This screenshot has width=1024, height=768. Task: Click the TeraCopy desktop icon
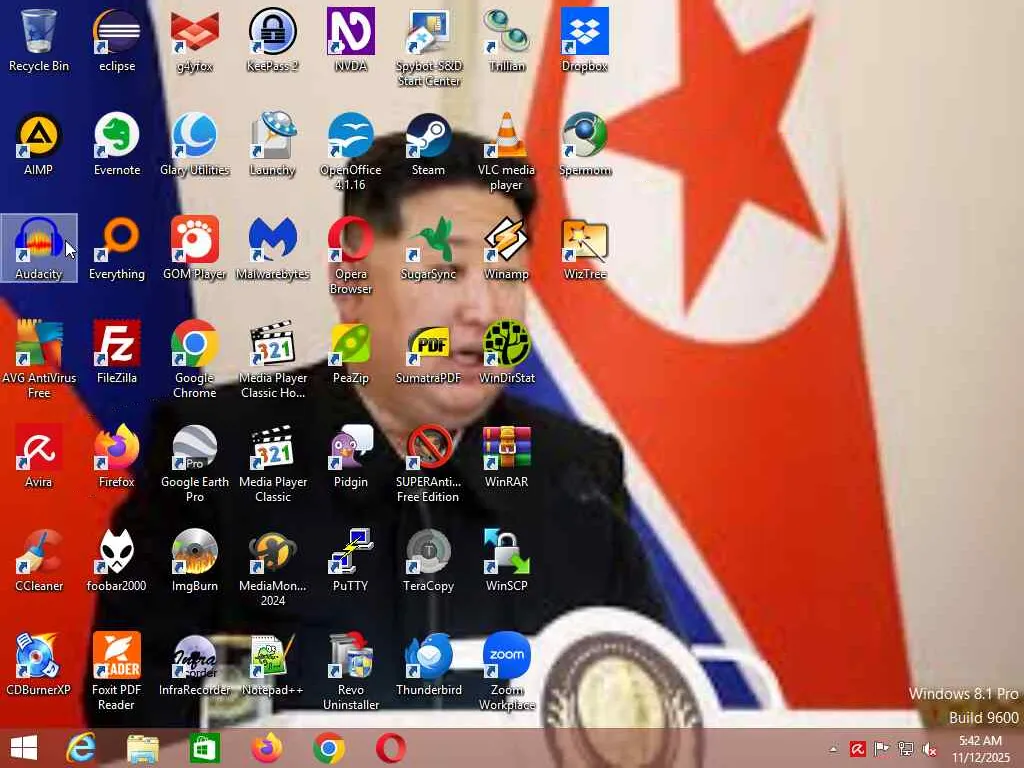[428, 560]
